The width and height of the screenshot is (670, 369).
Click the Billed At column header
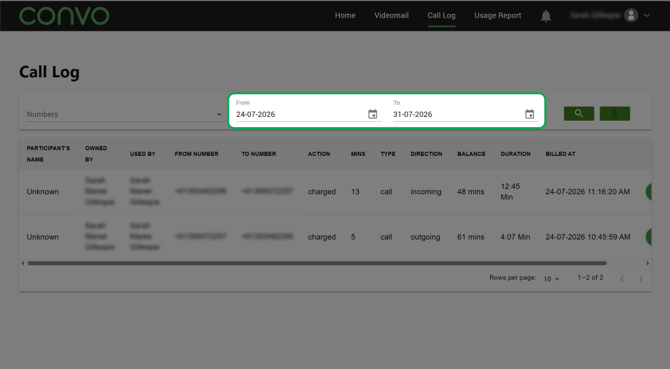[560, 154]
